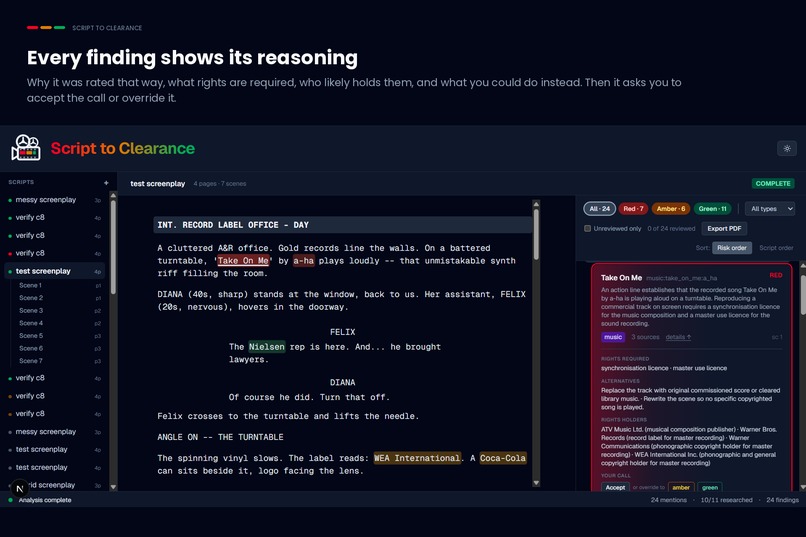806x537 pixels.
Task: Jump to Scene 5
Action: pos(31,336)
